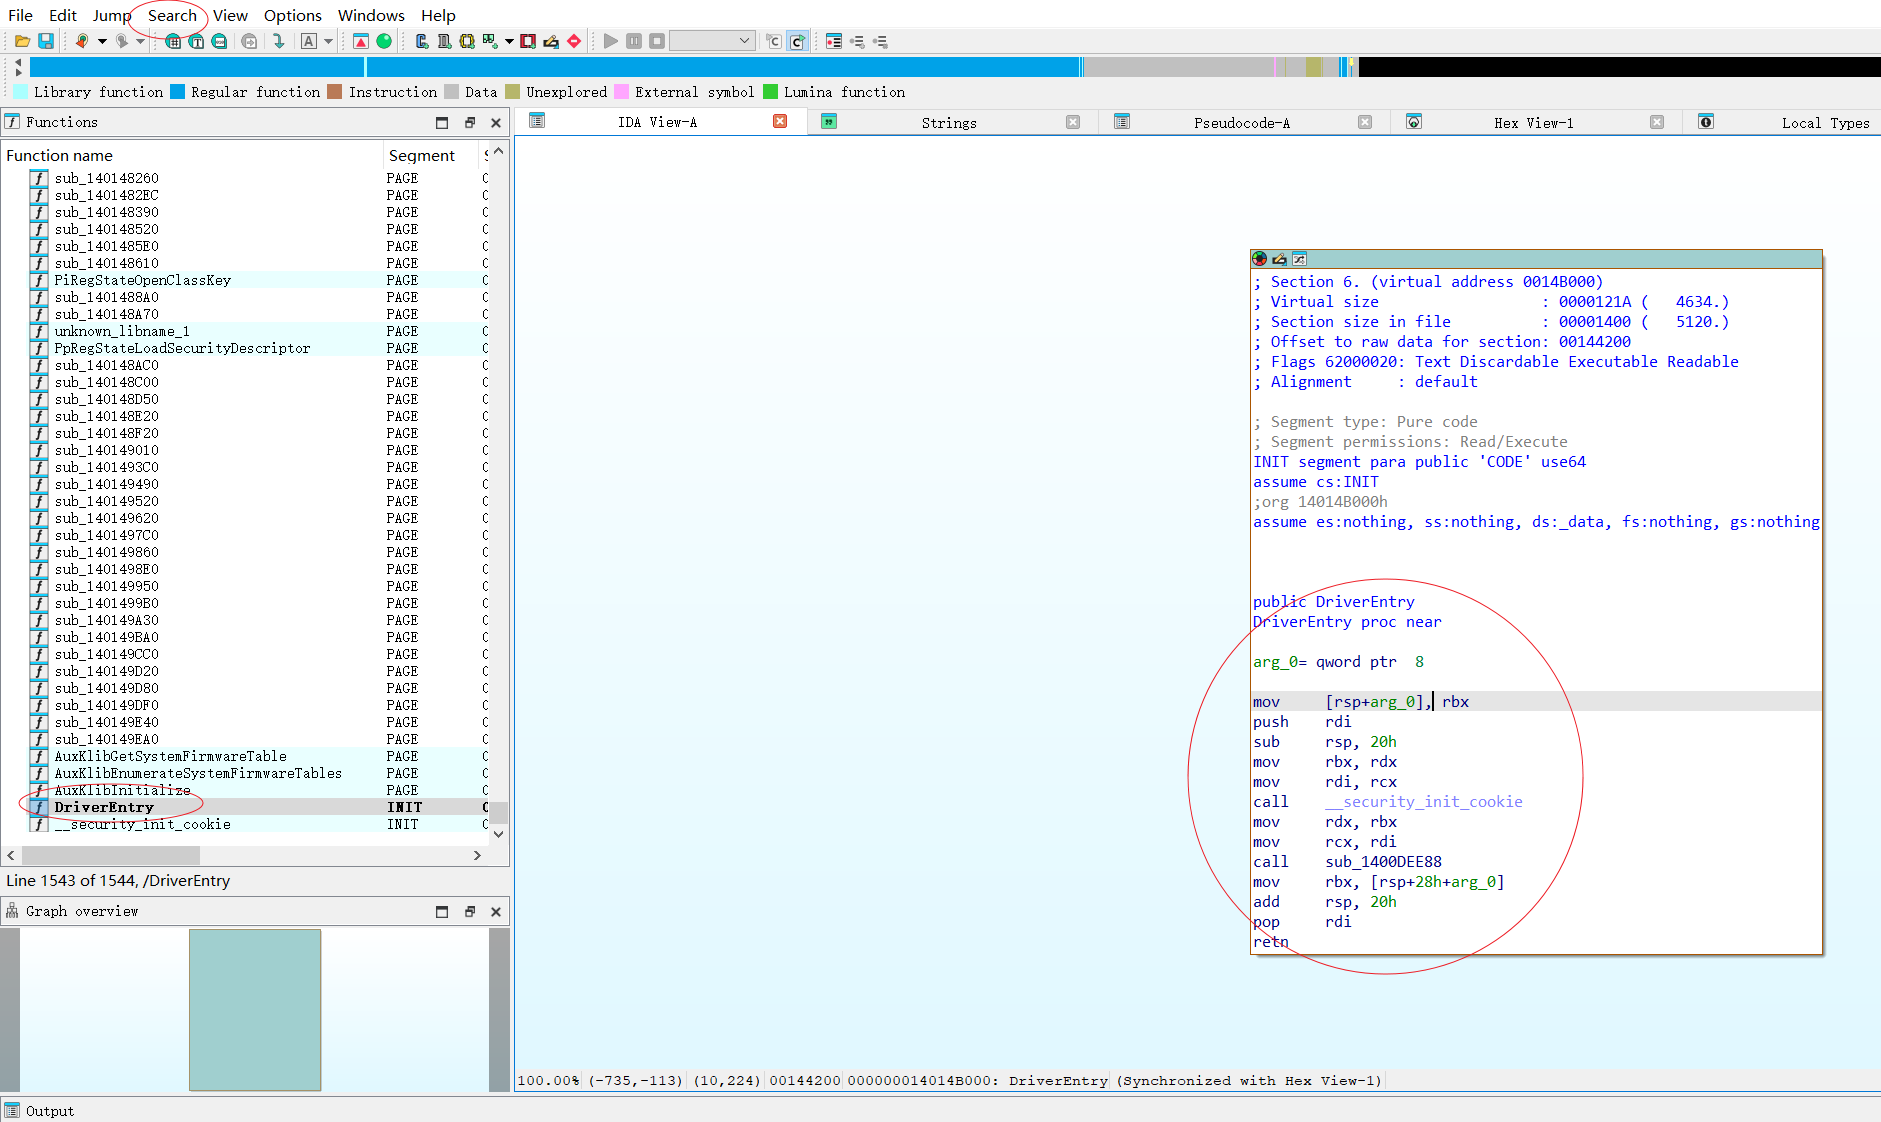
Task: Click the second-to-last grey lines icon in toolbar
Action: tap(857, 41)
